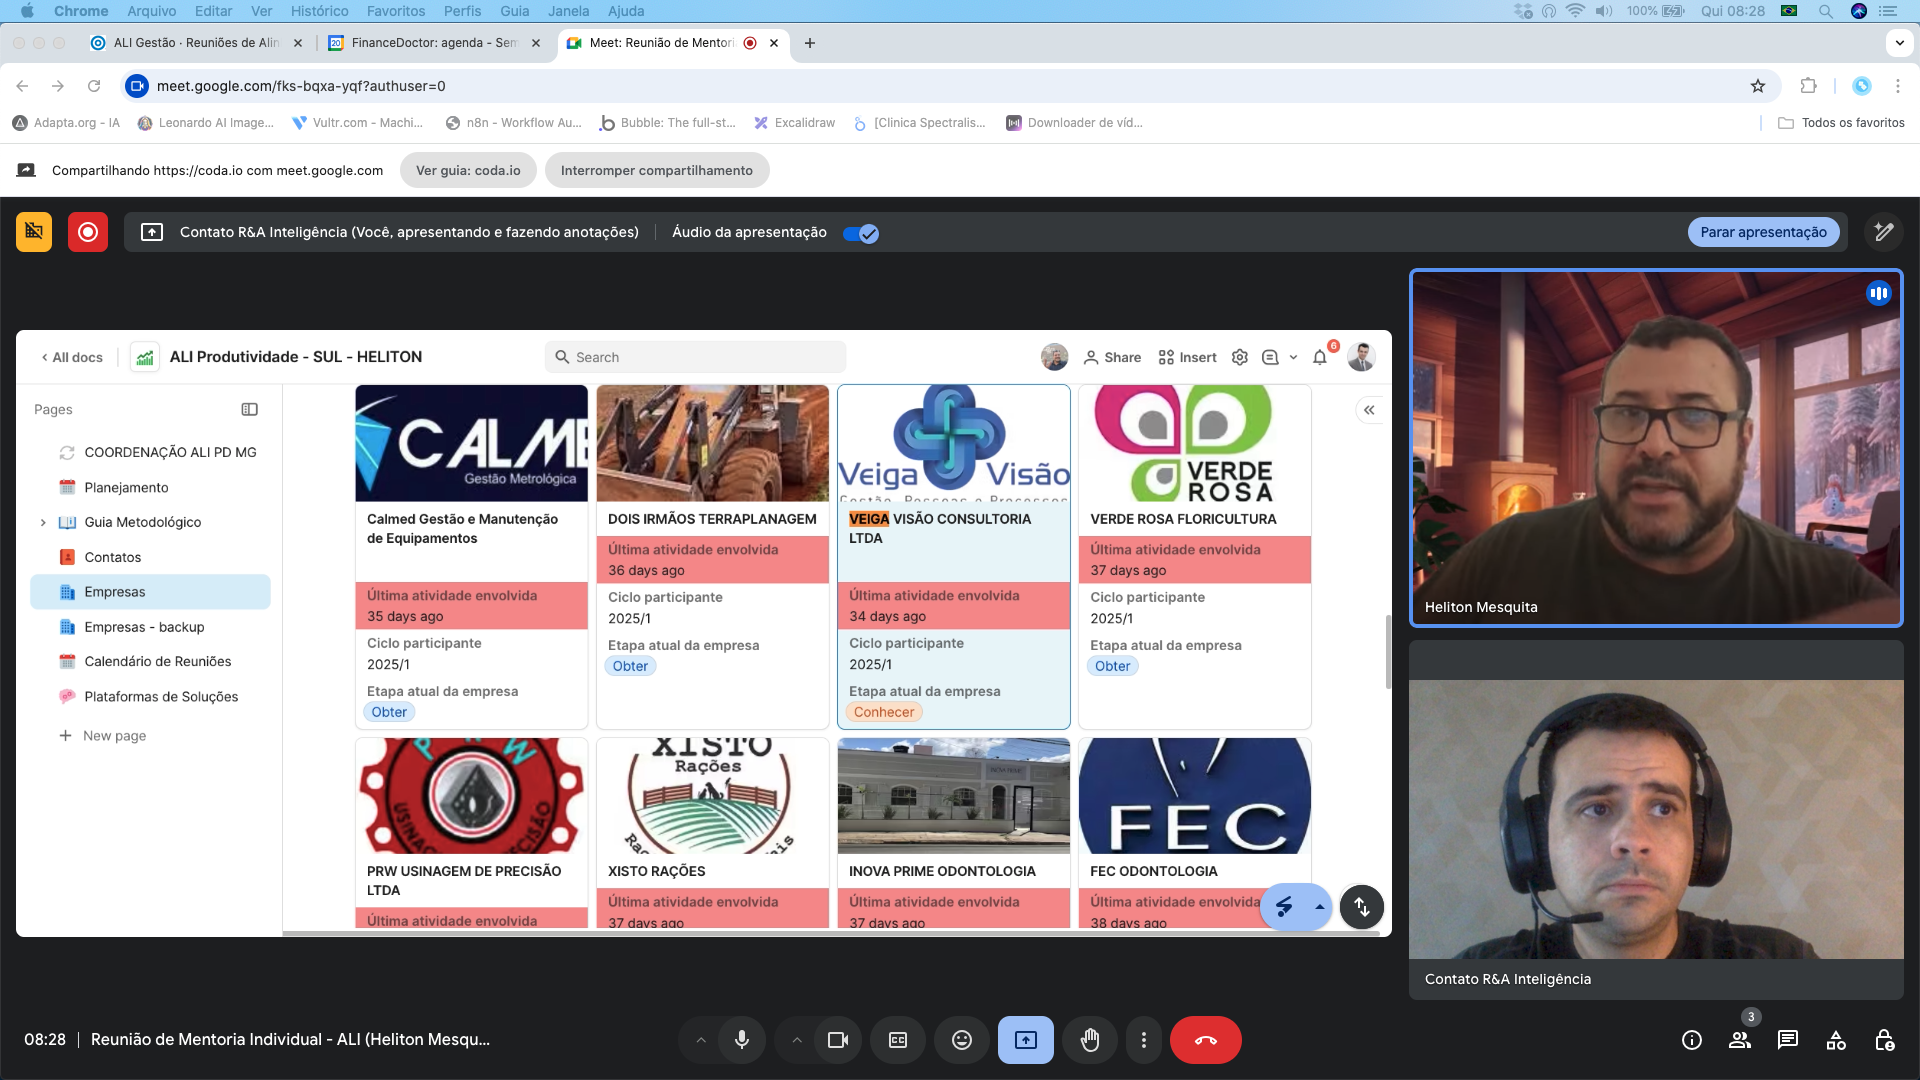Open meeting details info icon
The image size is (1920, 1080).
[1692, 1040]
